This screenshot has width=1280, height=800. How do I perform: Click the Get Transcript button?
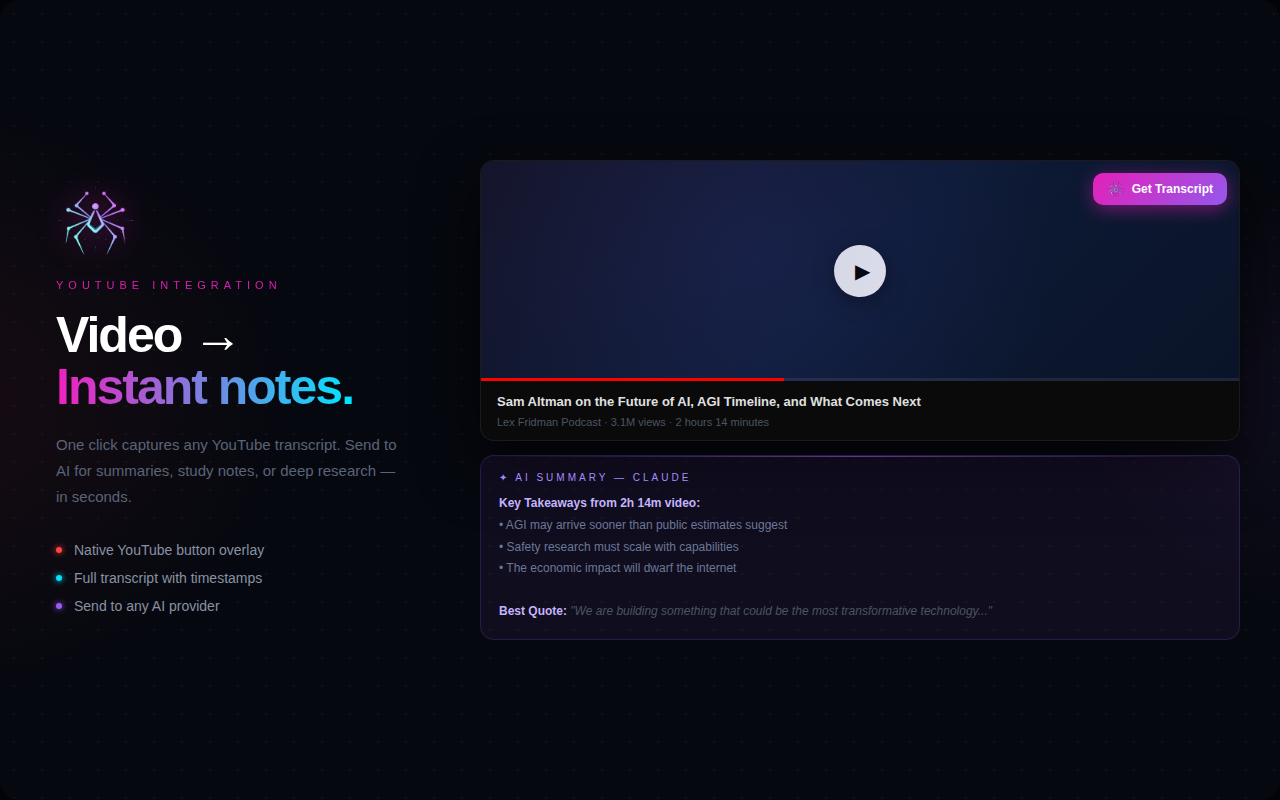point(1159,189)
